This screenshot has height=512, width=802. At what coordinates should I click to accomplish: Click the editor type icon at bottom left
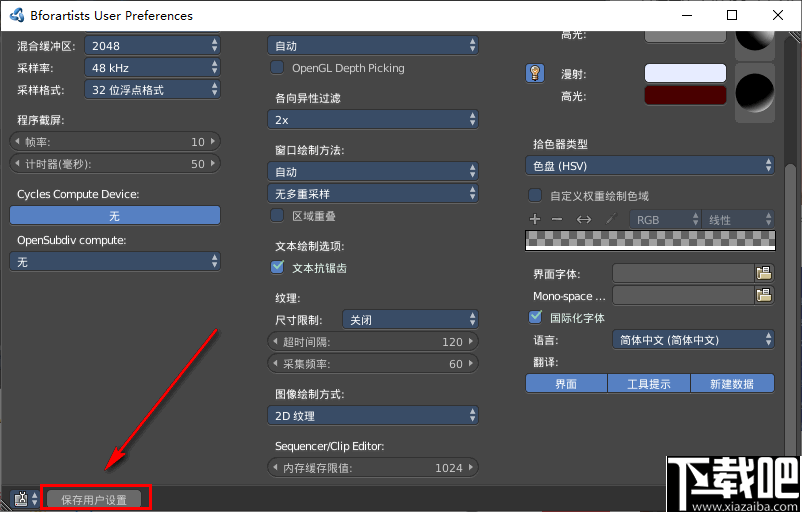(21, 499)
